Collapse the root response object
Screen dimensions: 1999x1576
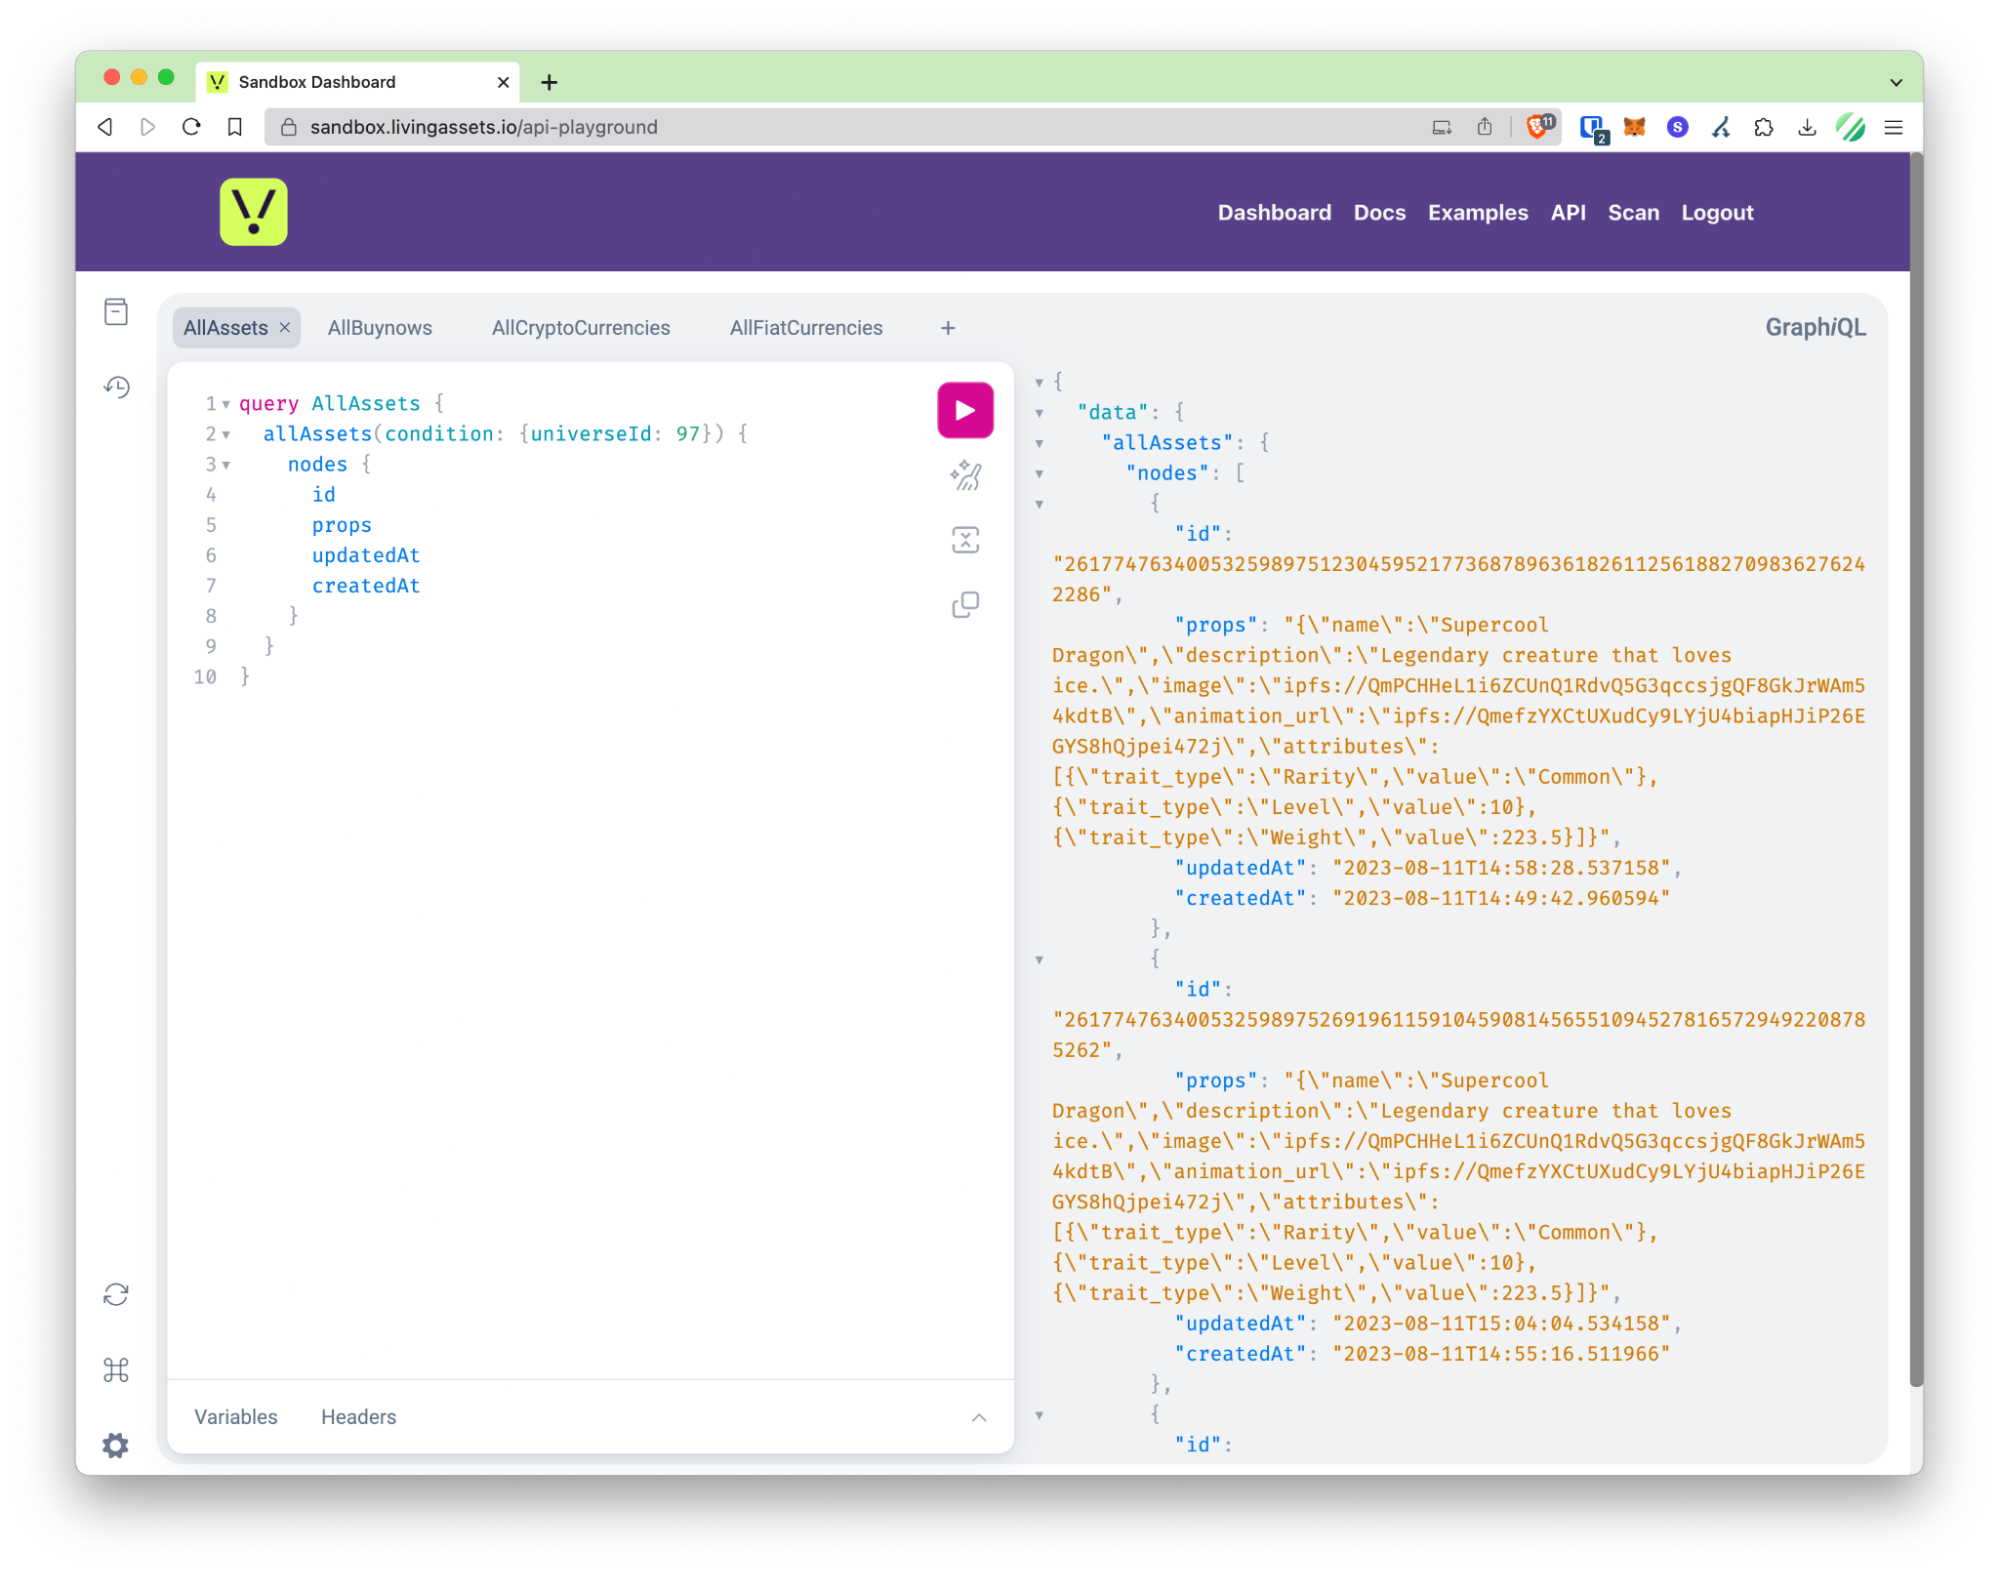(x=1039, y=382)
